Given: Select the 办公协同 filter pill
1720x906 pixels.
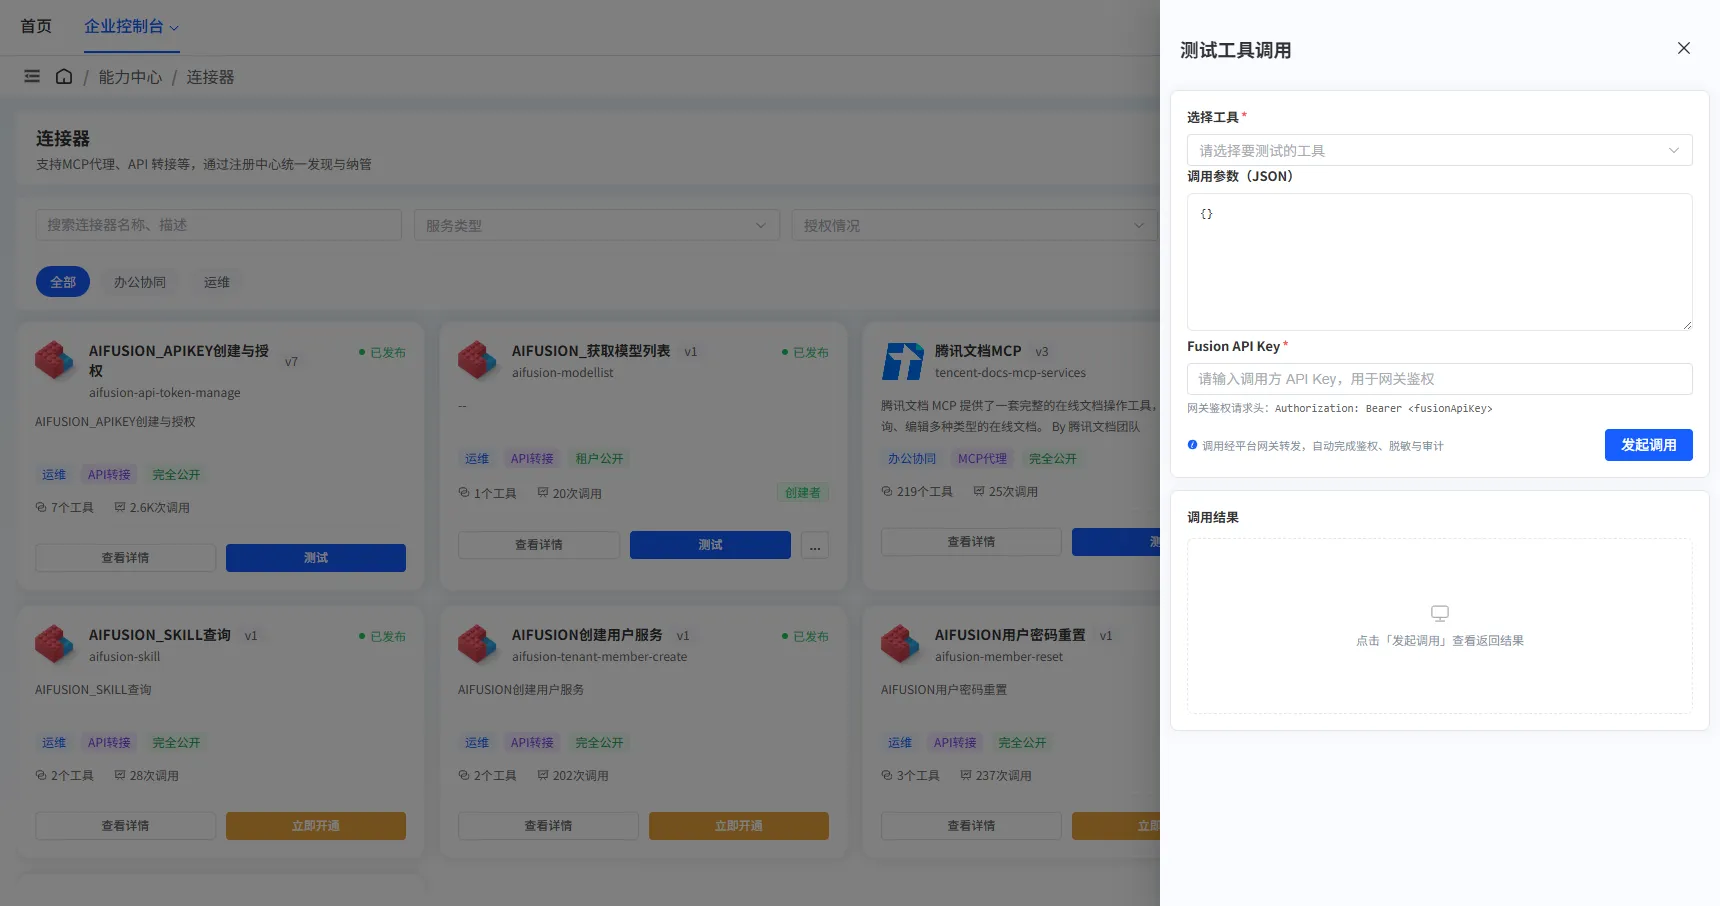Looking at the screenshot, I should click(140, 282).
